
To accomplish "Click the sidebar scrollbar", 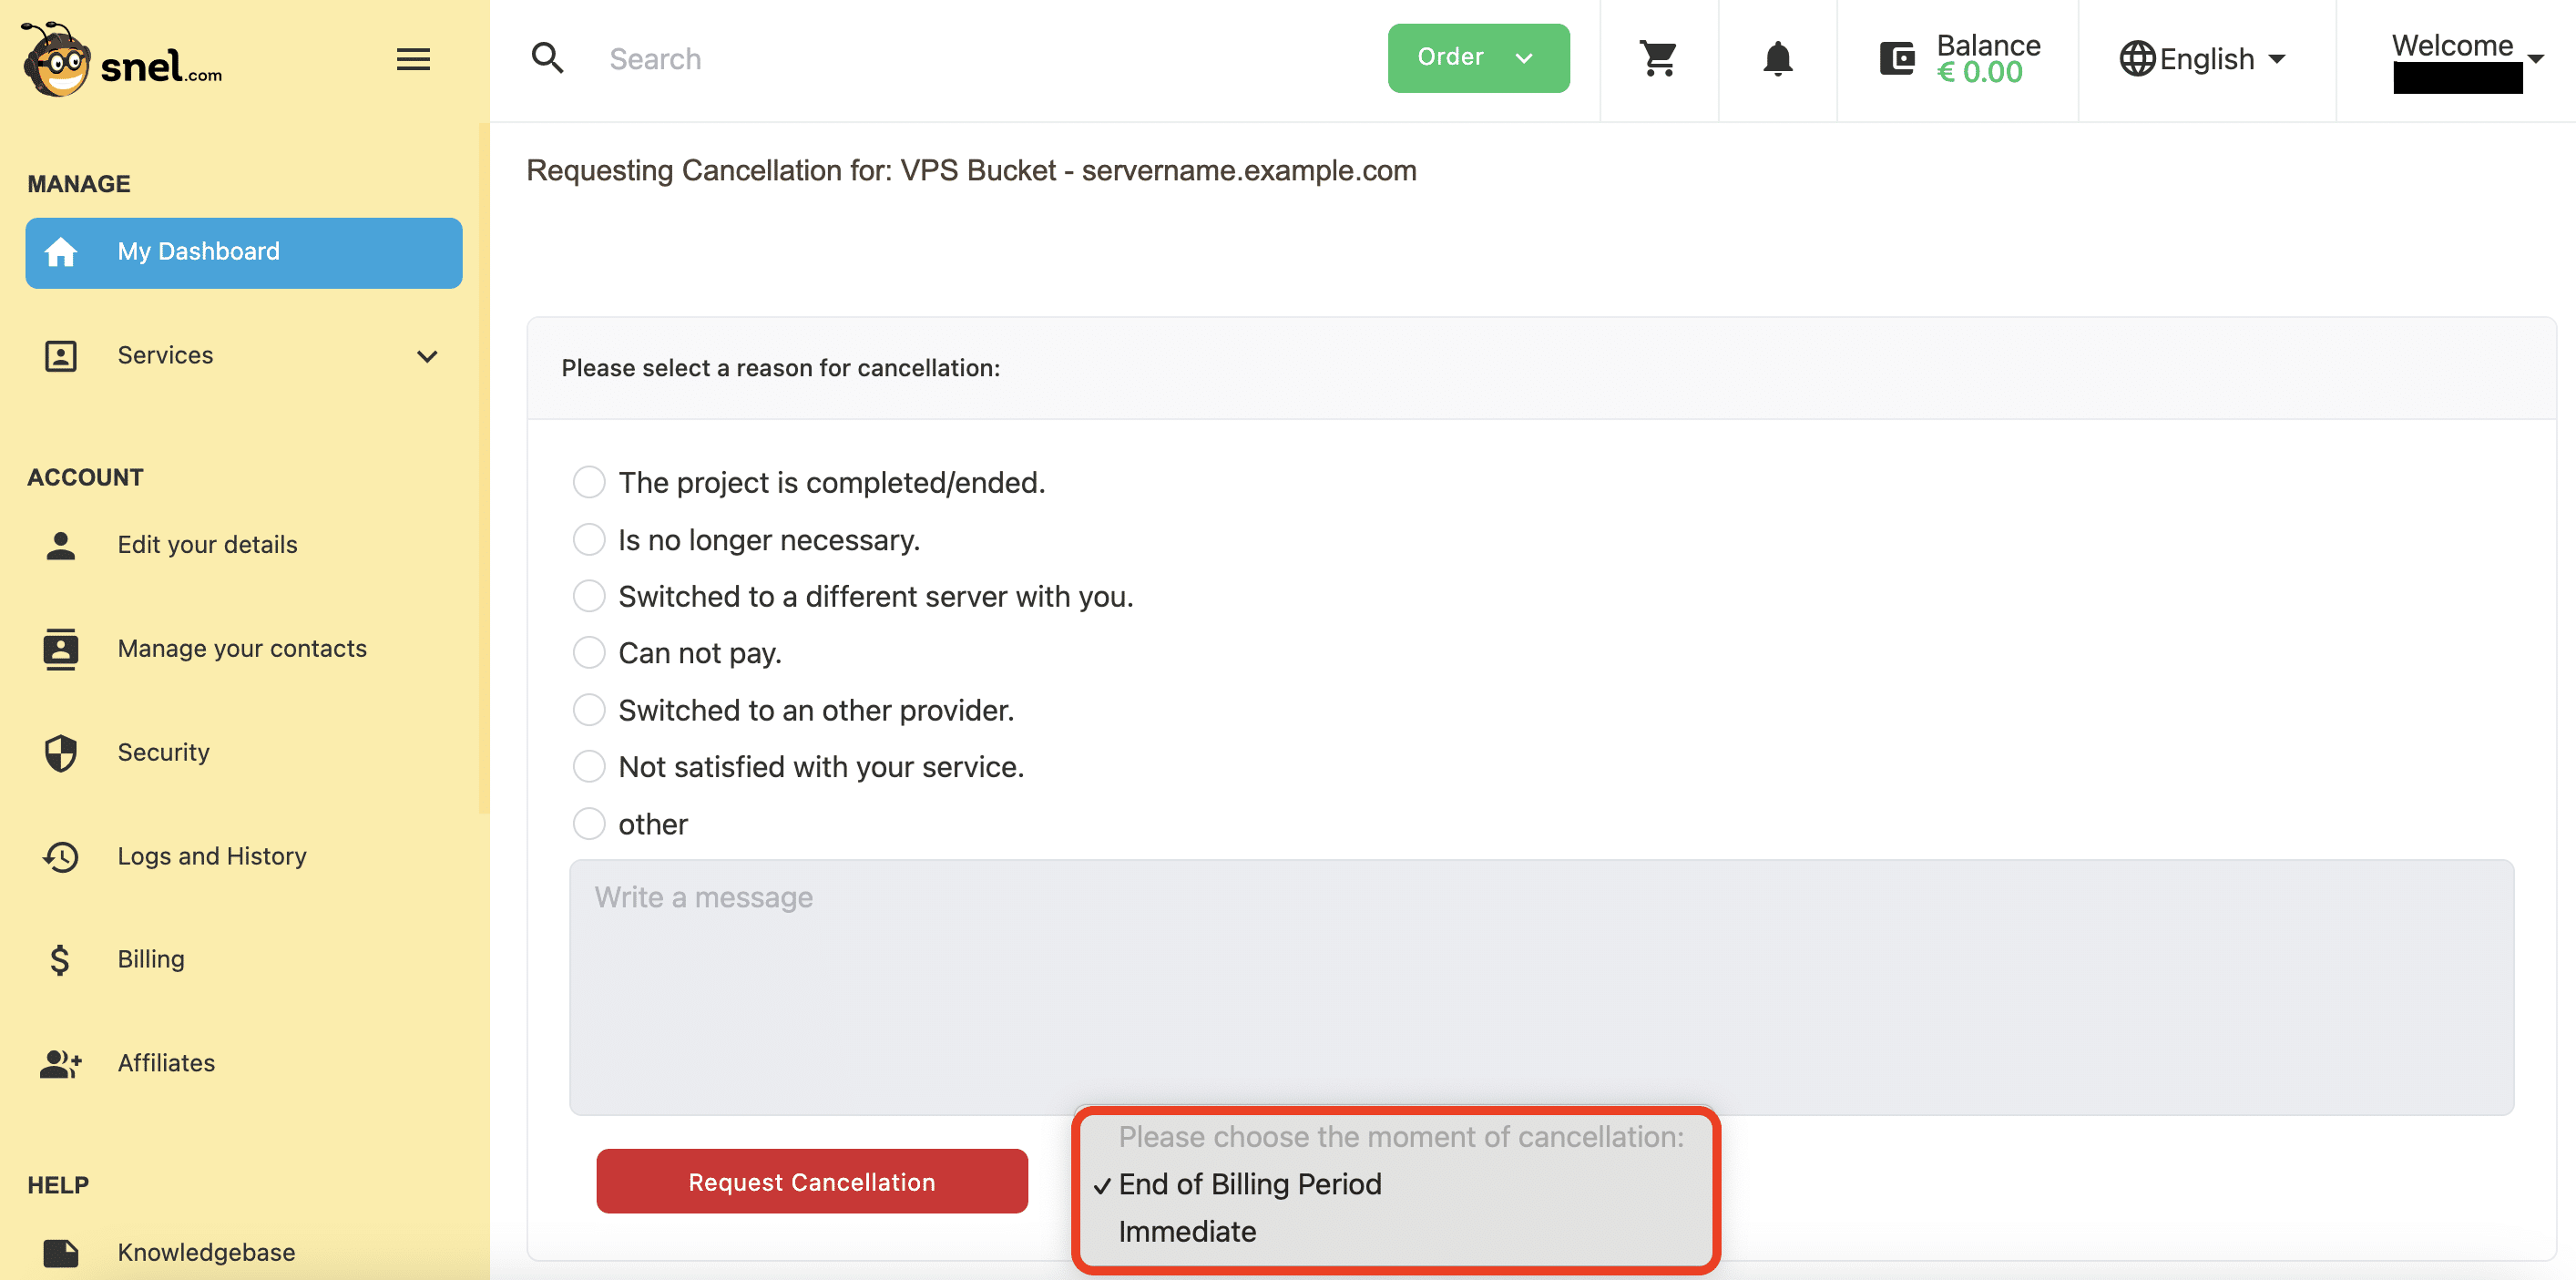I will (484, 468).
